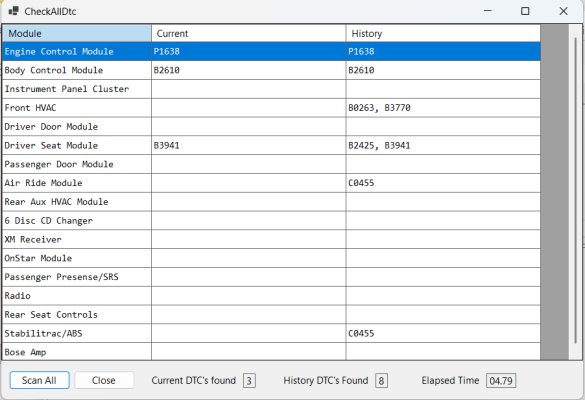585x400 pixels.
Task: Click the Current column header
Action: coord(249,33)
